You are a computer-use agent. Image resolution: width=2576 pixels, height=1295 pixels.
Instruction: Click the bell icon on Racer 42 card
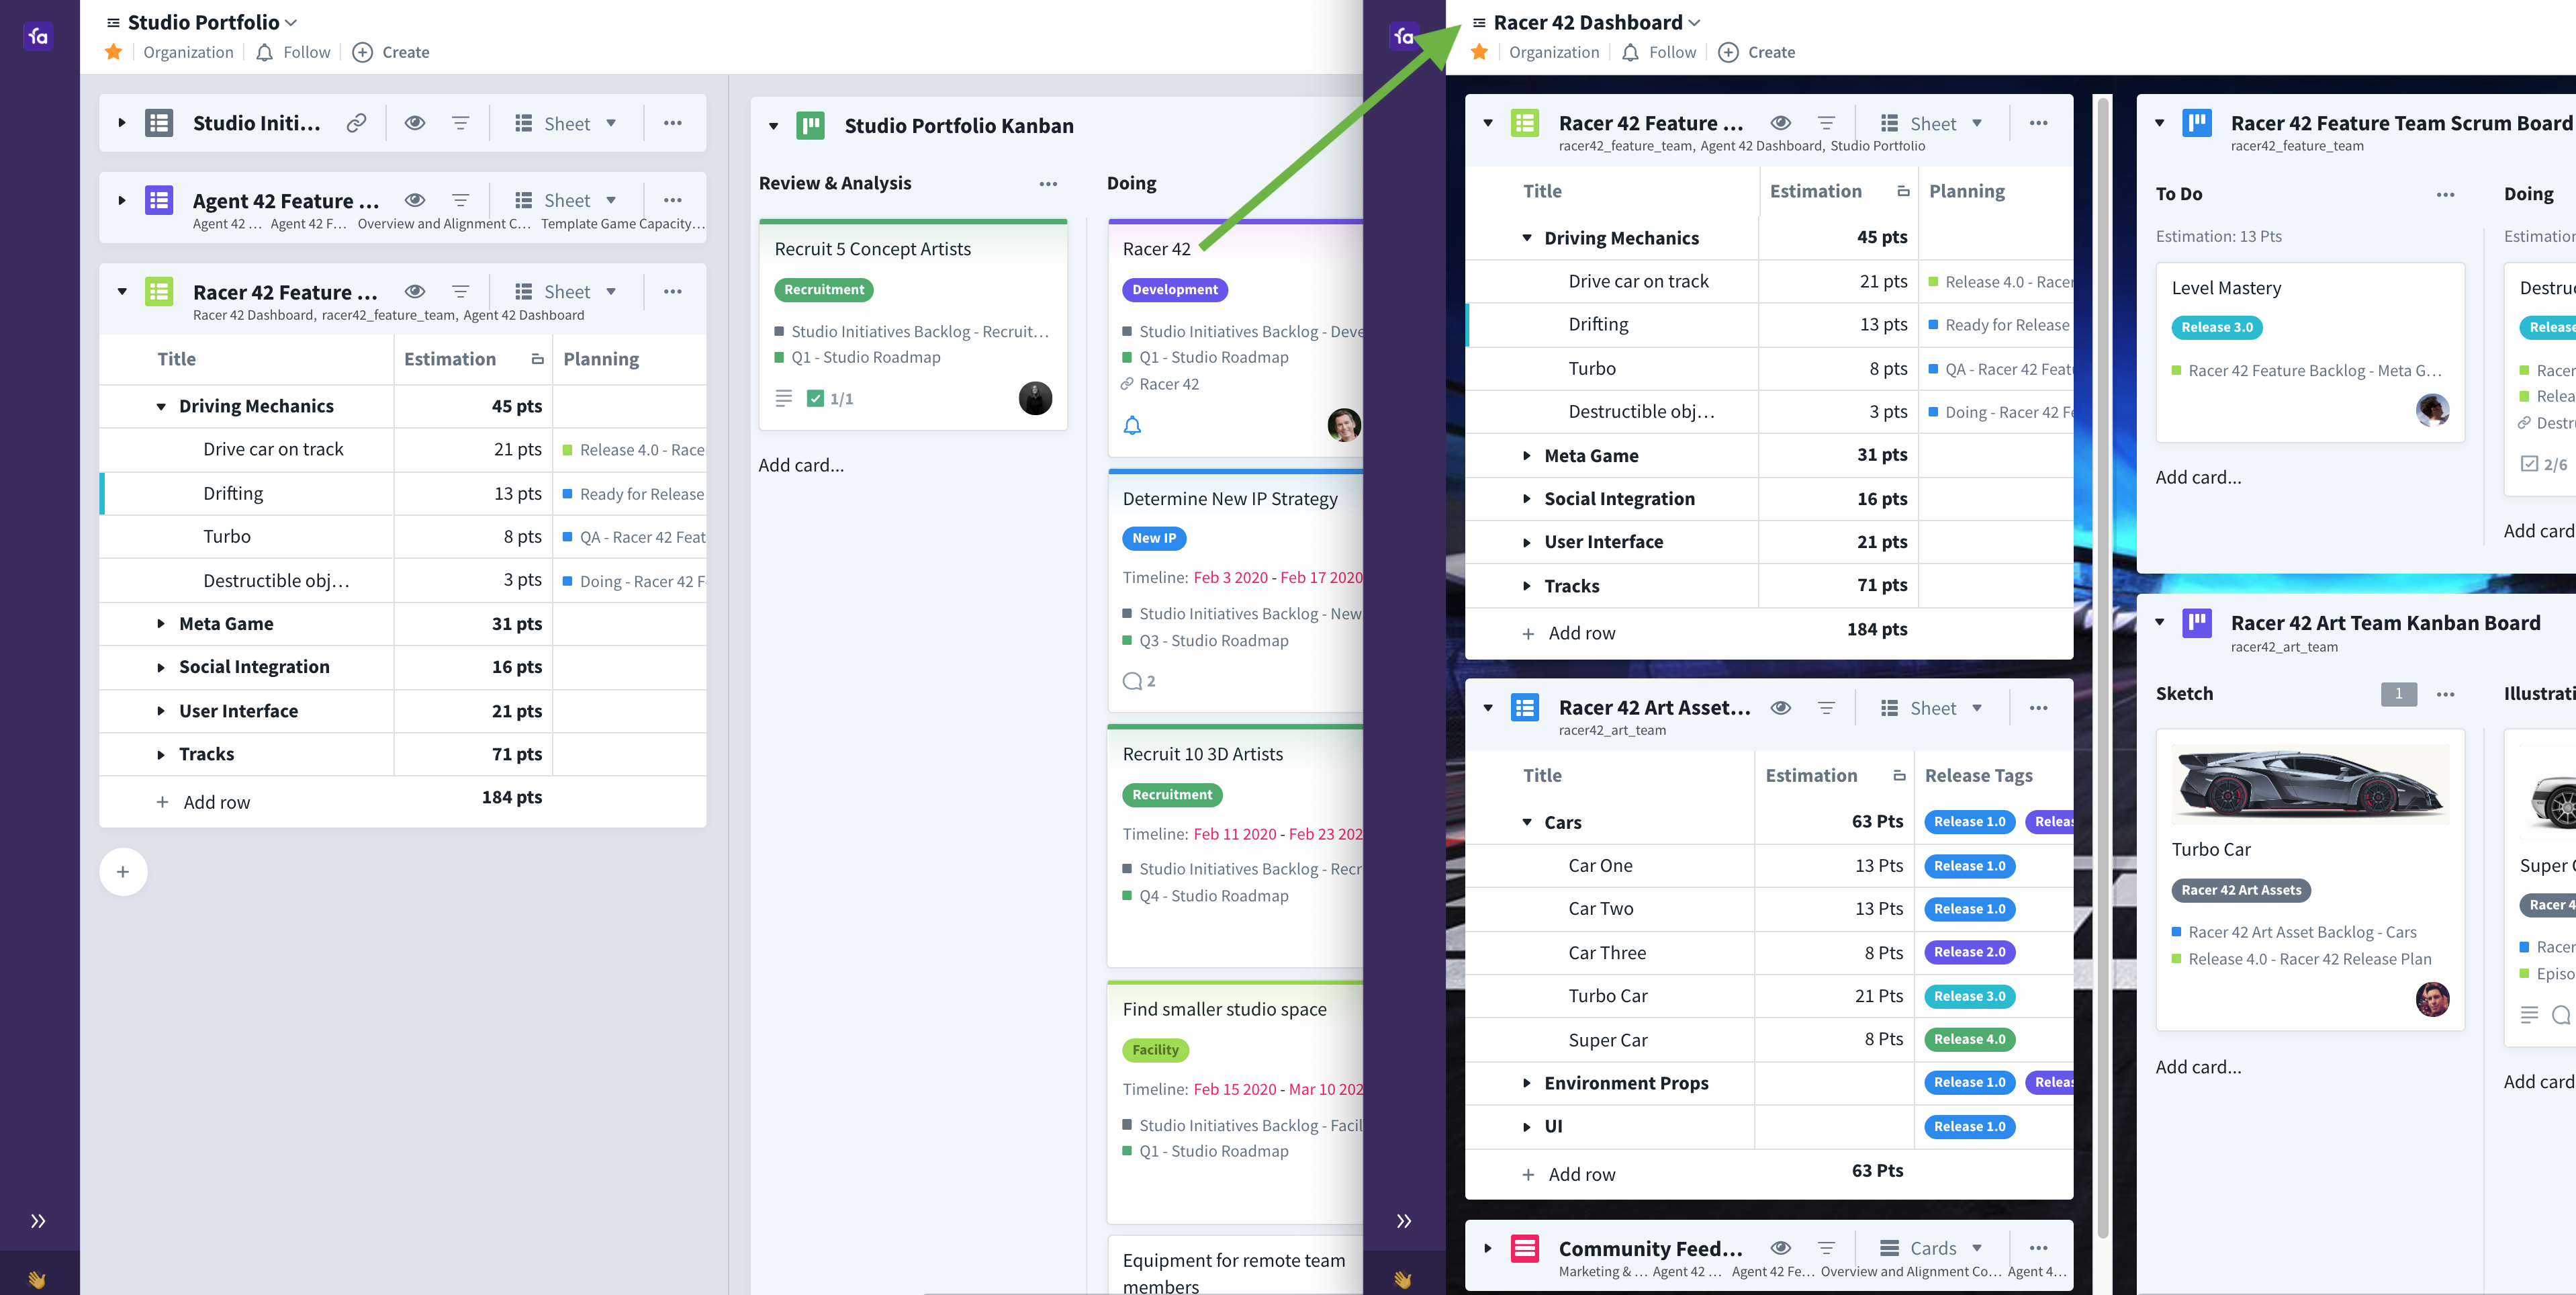coord(1132,426)
